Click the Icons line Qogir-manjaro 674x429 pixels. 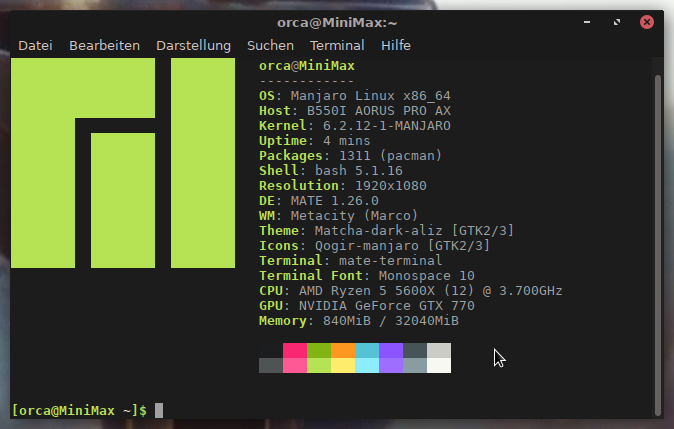click(374, 246)
